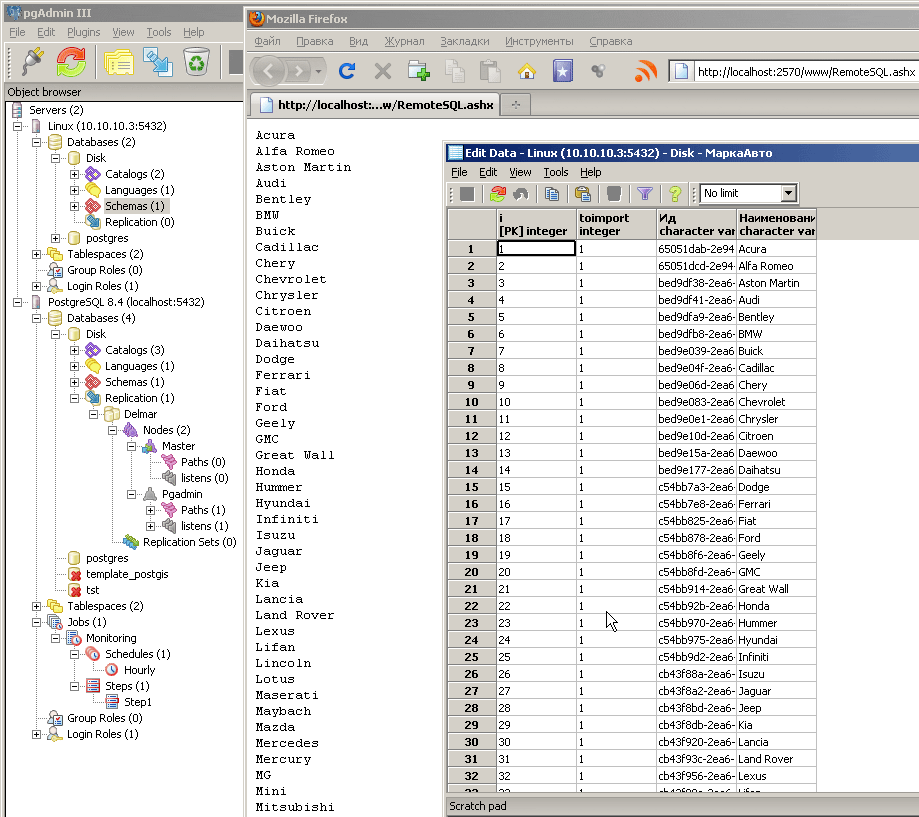Click 'Mitsubishi' in the Firefox page
The image size is (919, 817).
(295, 807)
